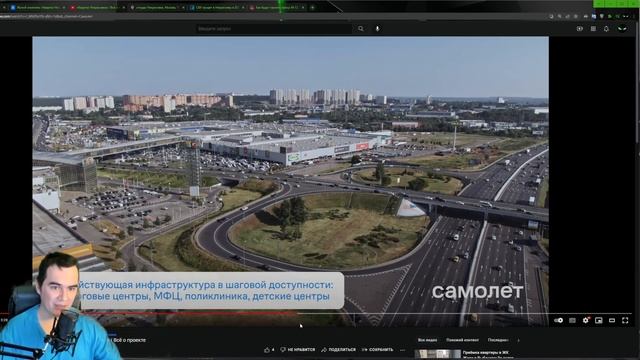Select the 'Последние' filter chip
The image size is (640, 360).
[498, 340]
